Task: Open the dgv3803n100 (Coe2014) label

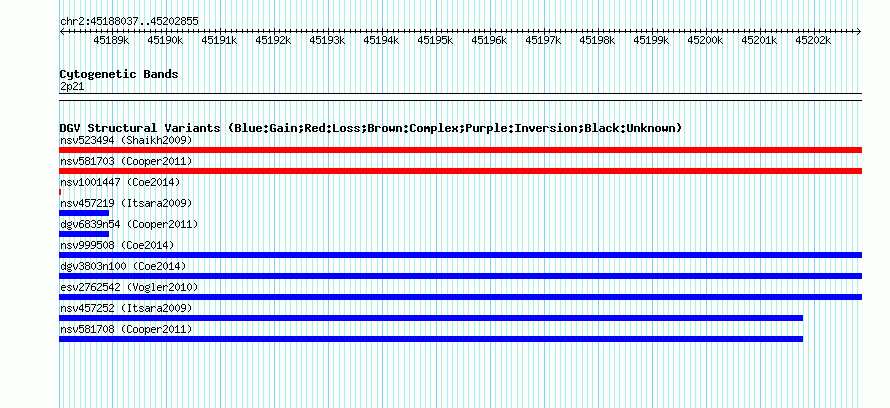Action: [123, 266]
